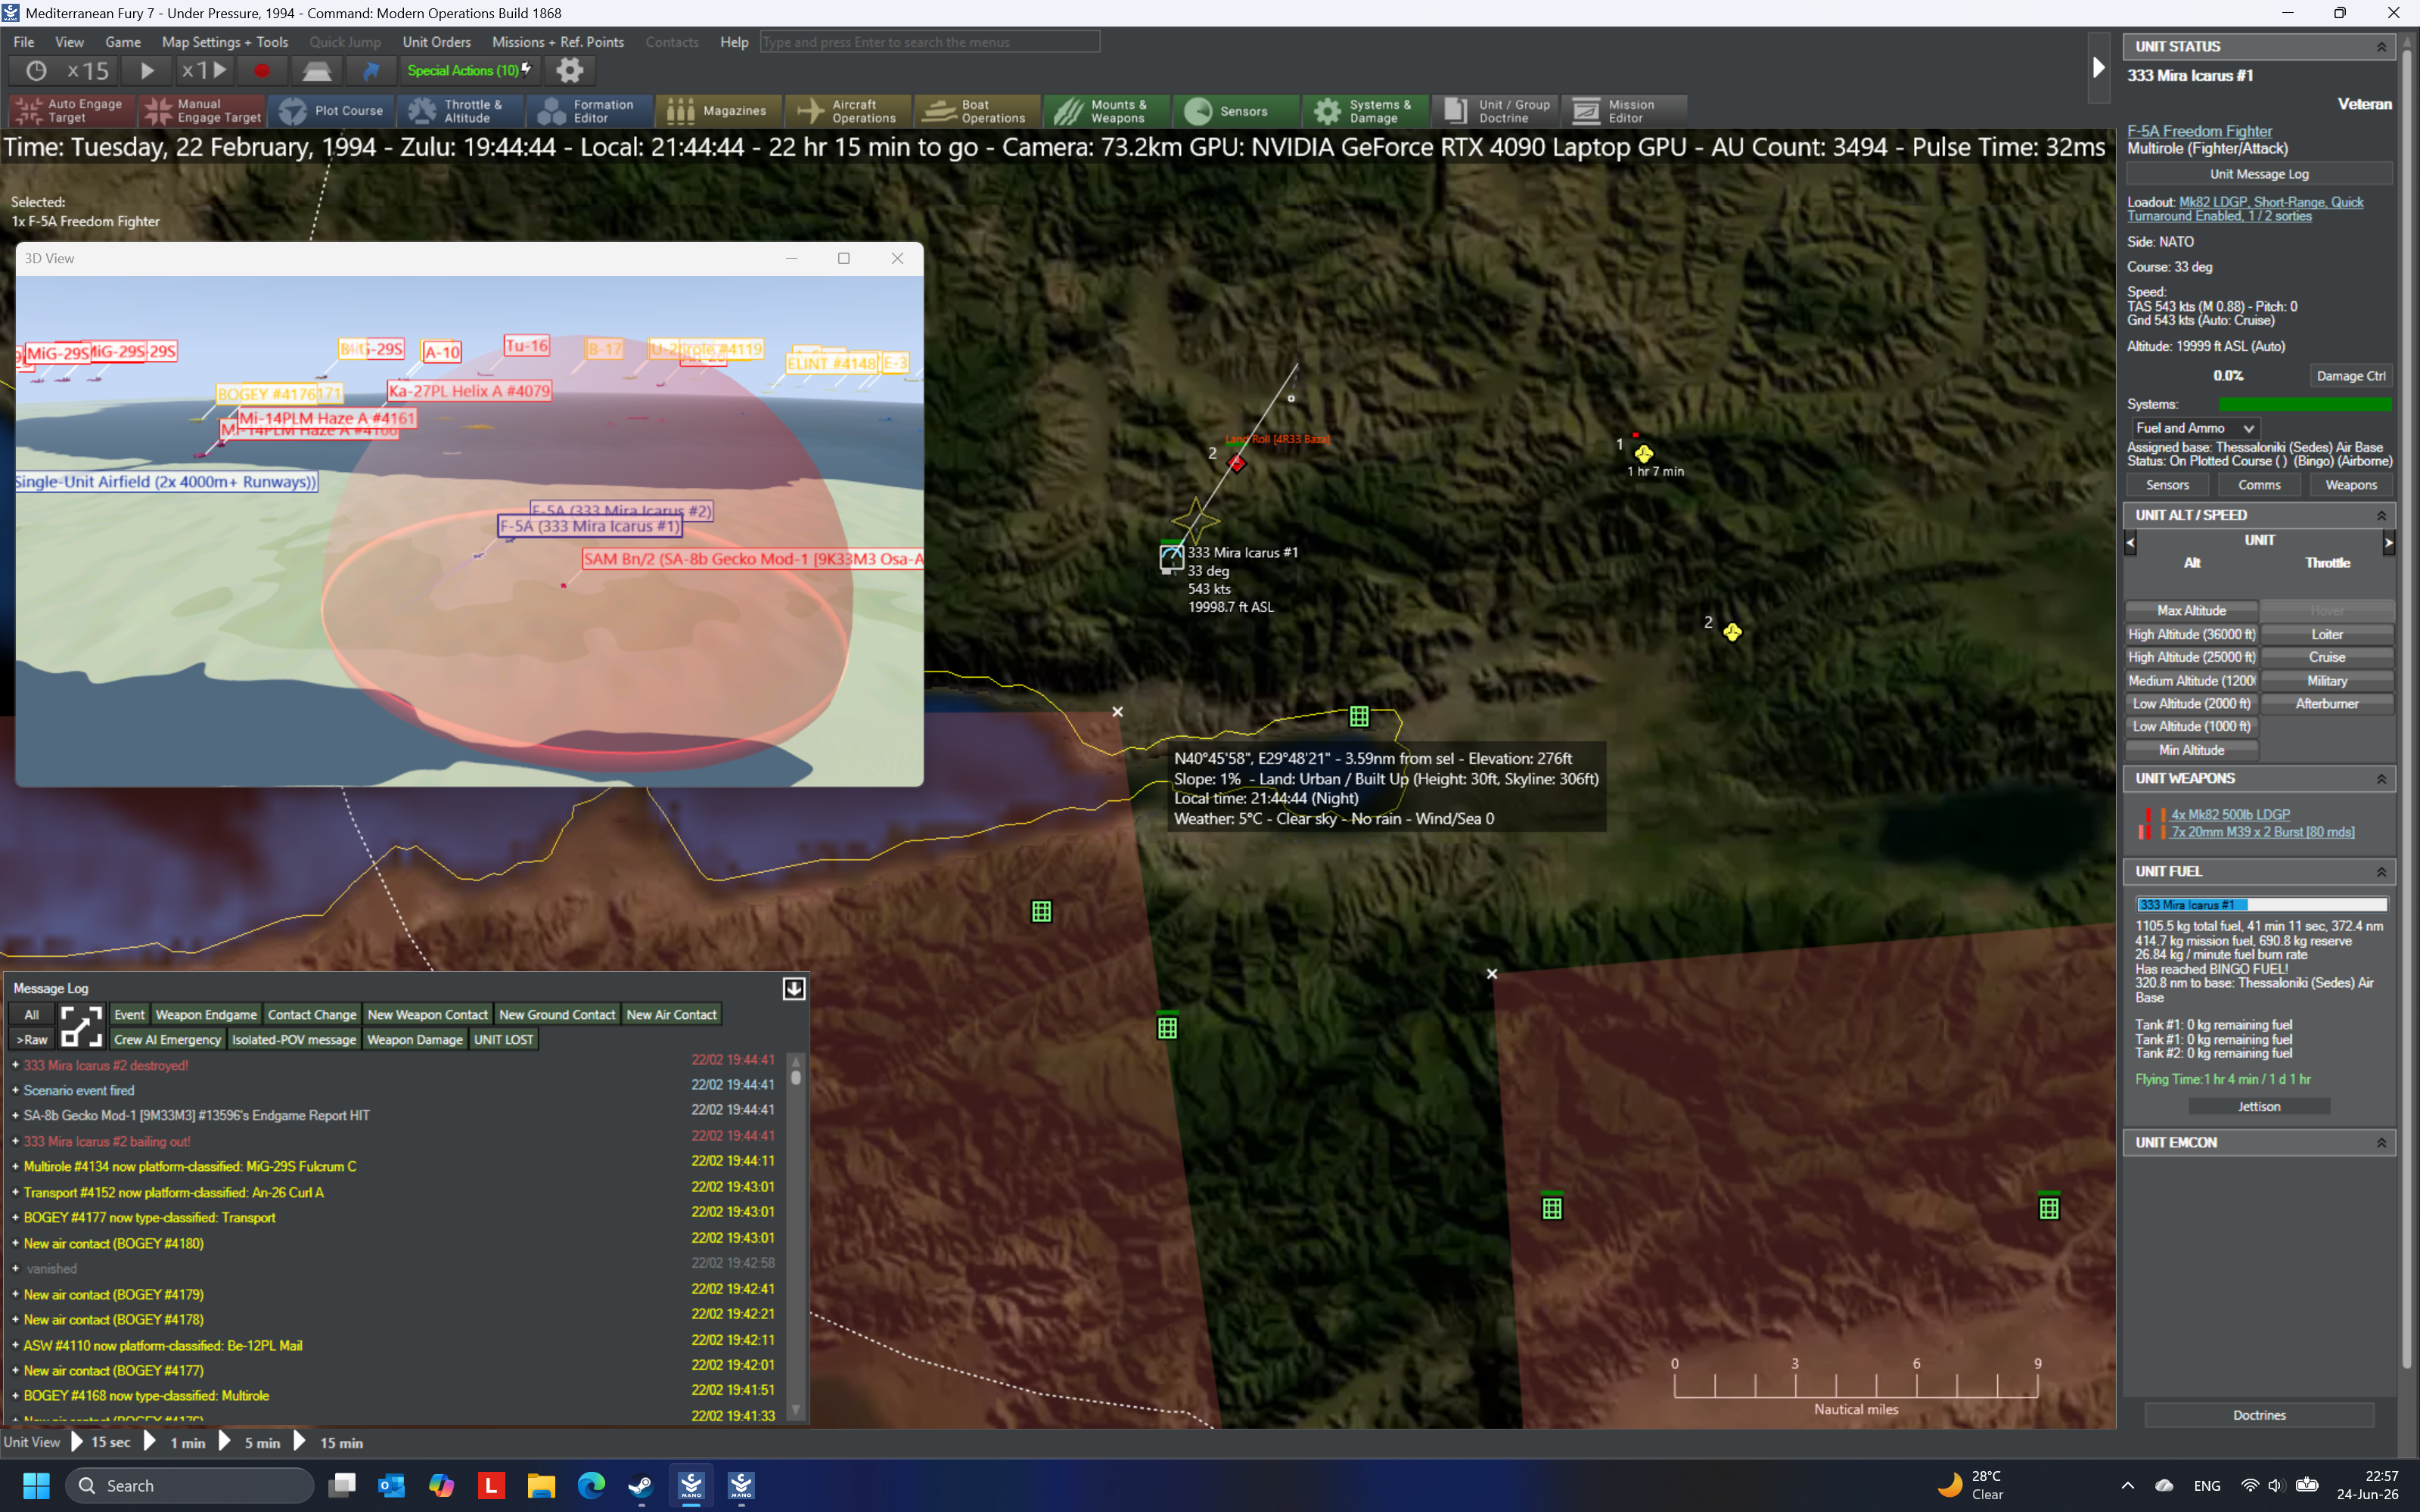Screen dimensions: 2420x1512
Task: Open the Doctrines button
Action: [x=2259, y=1415]
